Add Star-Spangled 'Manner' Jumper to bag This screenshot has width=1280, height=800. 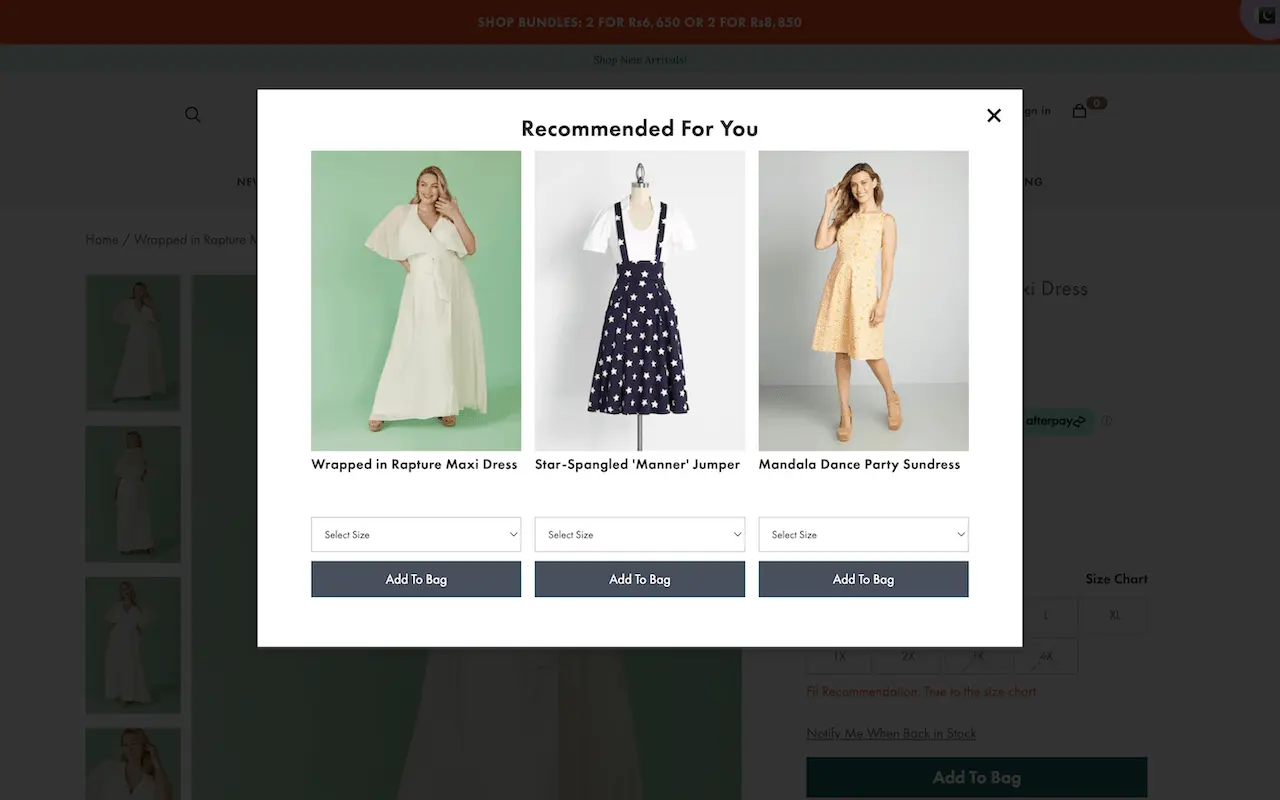639,578
